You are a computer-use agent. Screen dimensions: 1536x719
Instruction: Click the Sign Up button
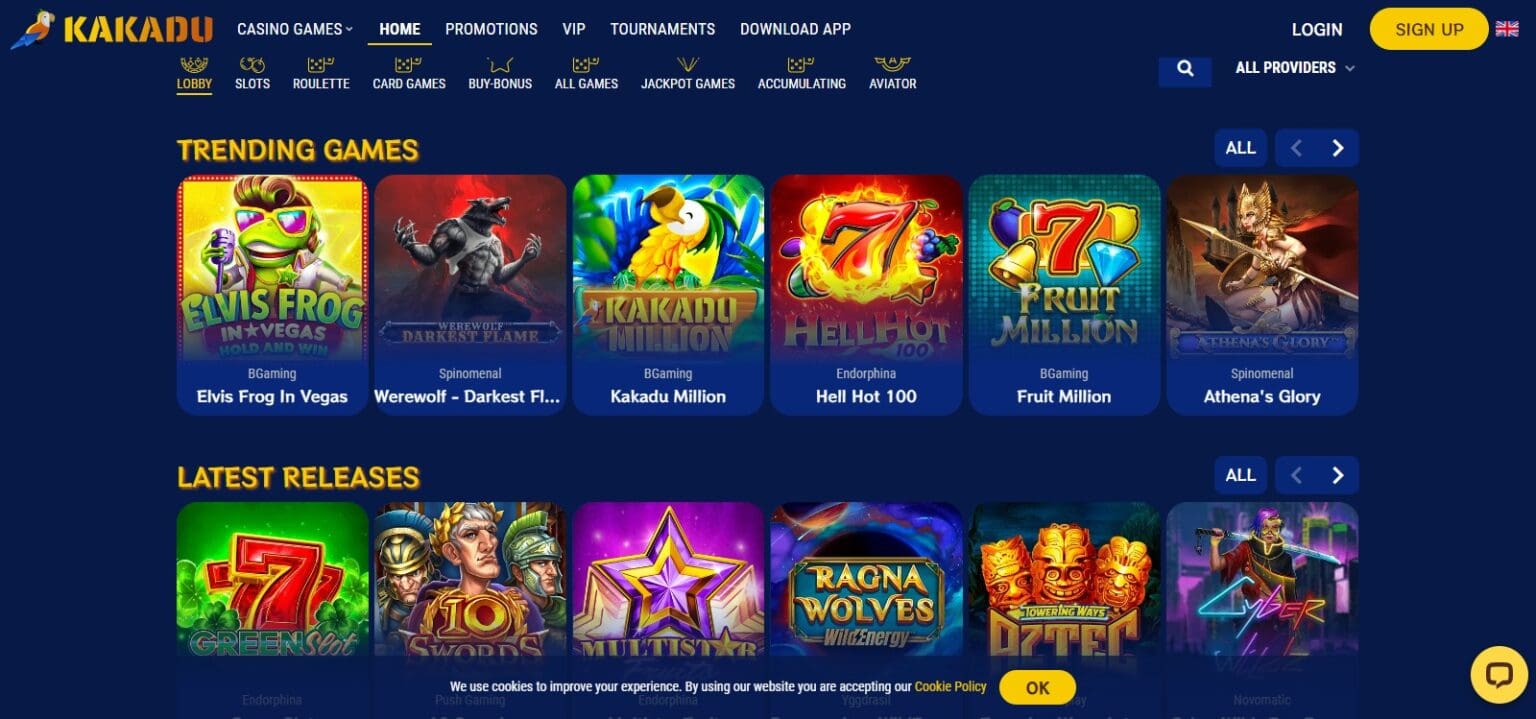(1429, 29)
